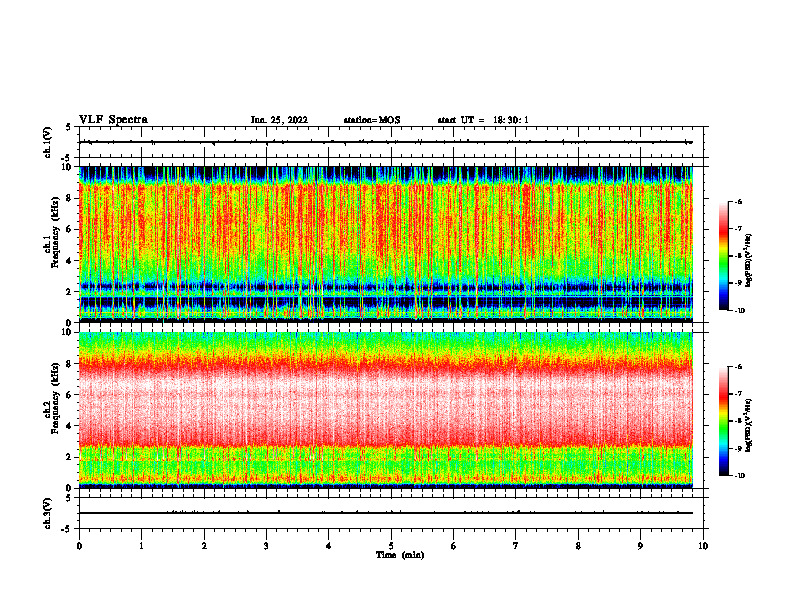Viewport: 792px width, 612px height.
Task: Click time axis tick label "7"
Action: pyautogui.click(x=516, y=546)
